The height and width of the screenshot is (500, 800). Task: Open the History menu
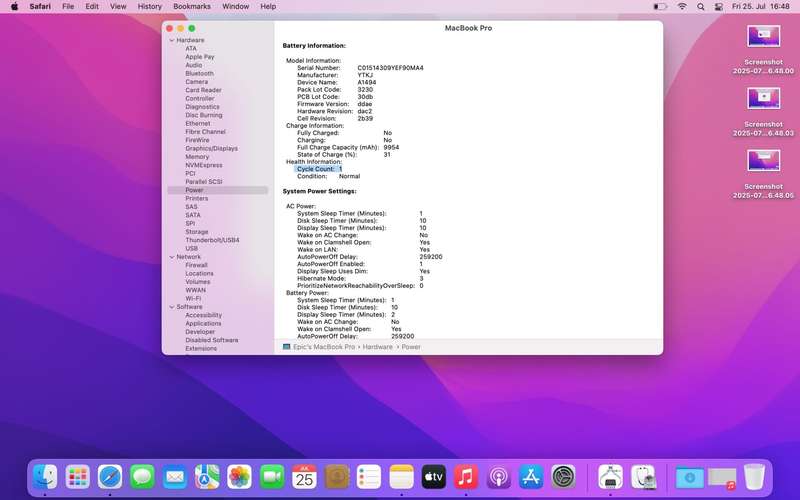[x=149, y=7]
